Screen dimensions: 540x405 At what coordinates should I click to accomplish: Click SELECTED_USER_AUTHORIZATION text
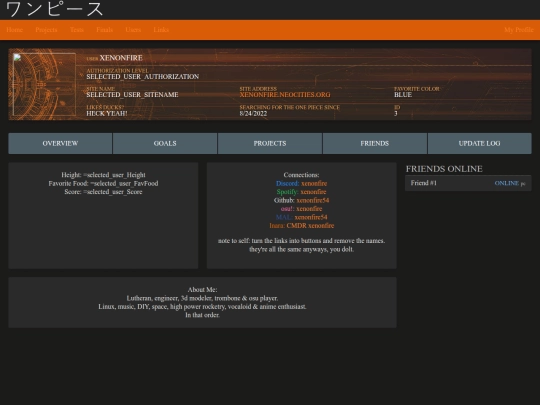[x=143, y=76]
